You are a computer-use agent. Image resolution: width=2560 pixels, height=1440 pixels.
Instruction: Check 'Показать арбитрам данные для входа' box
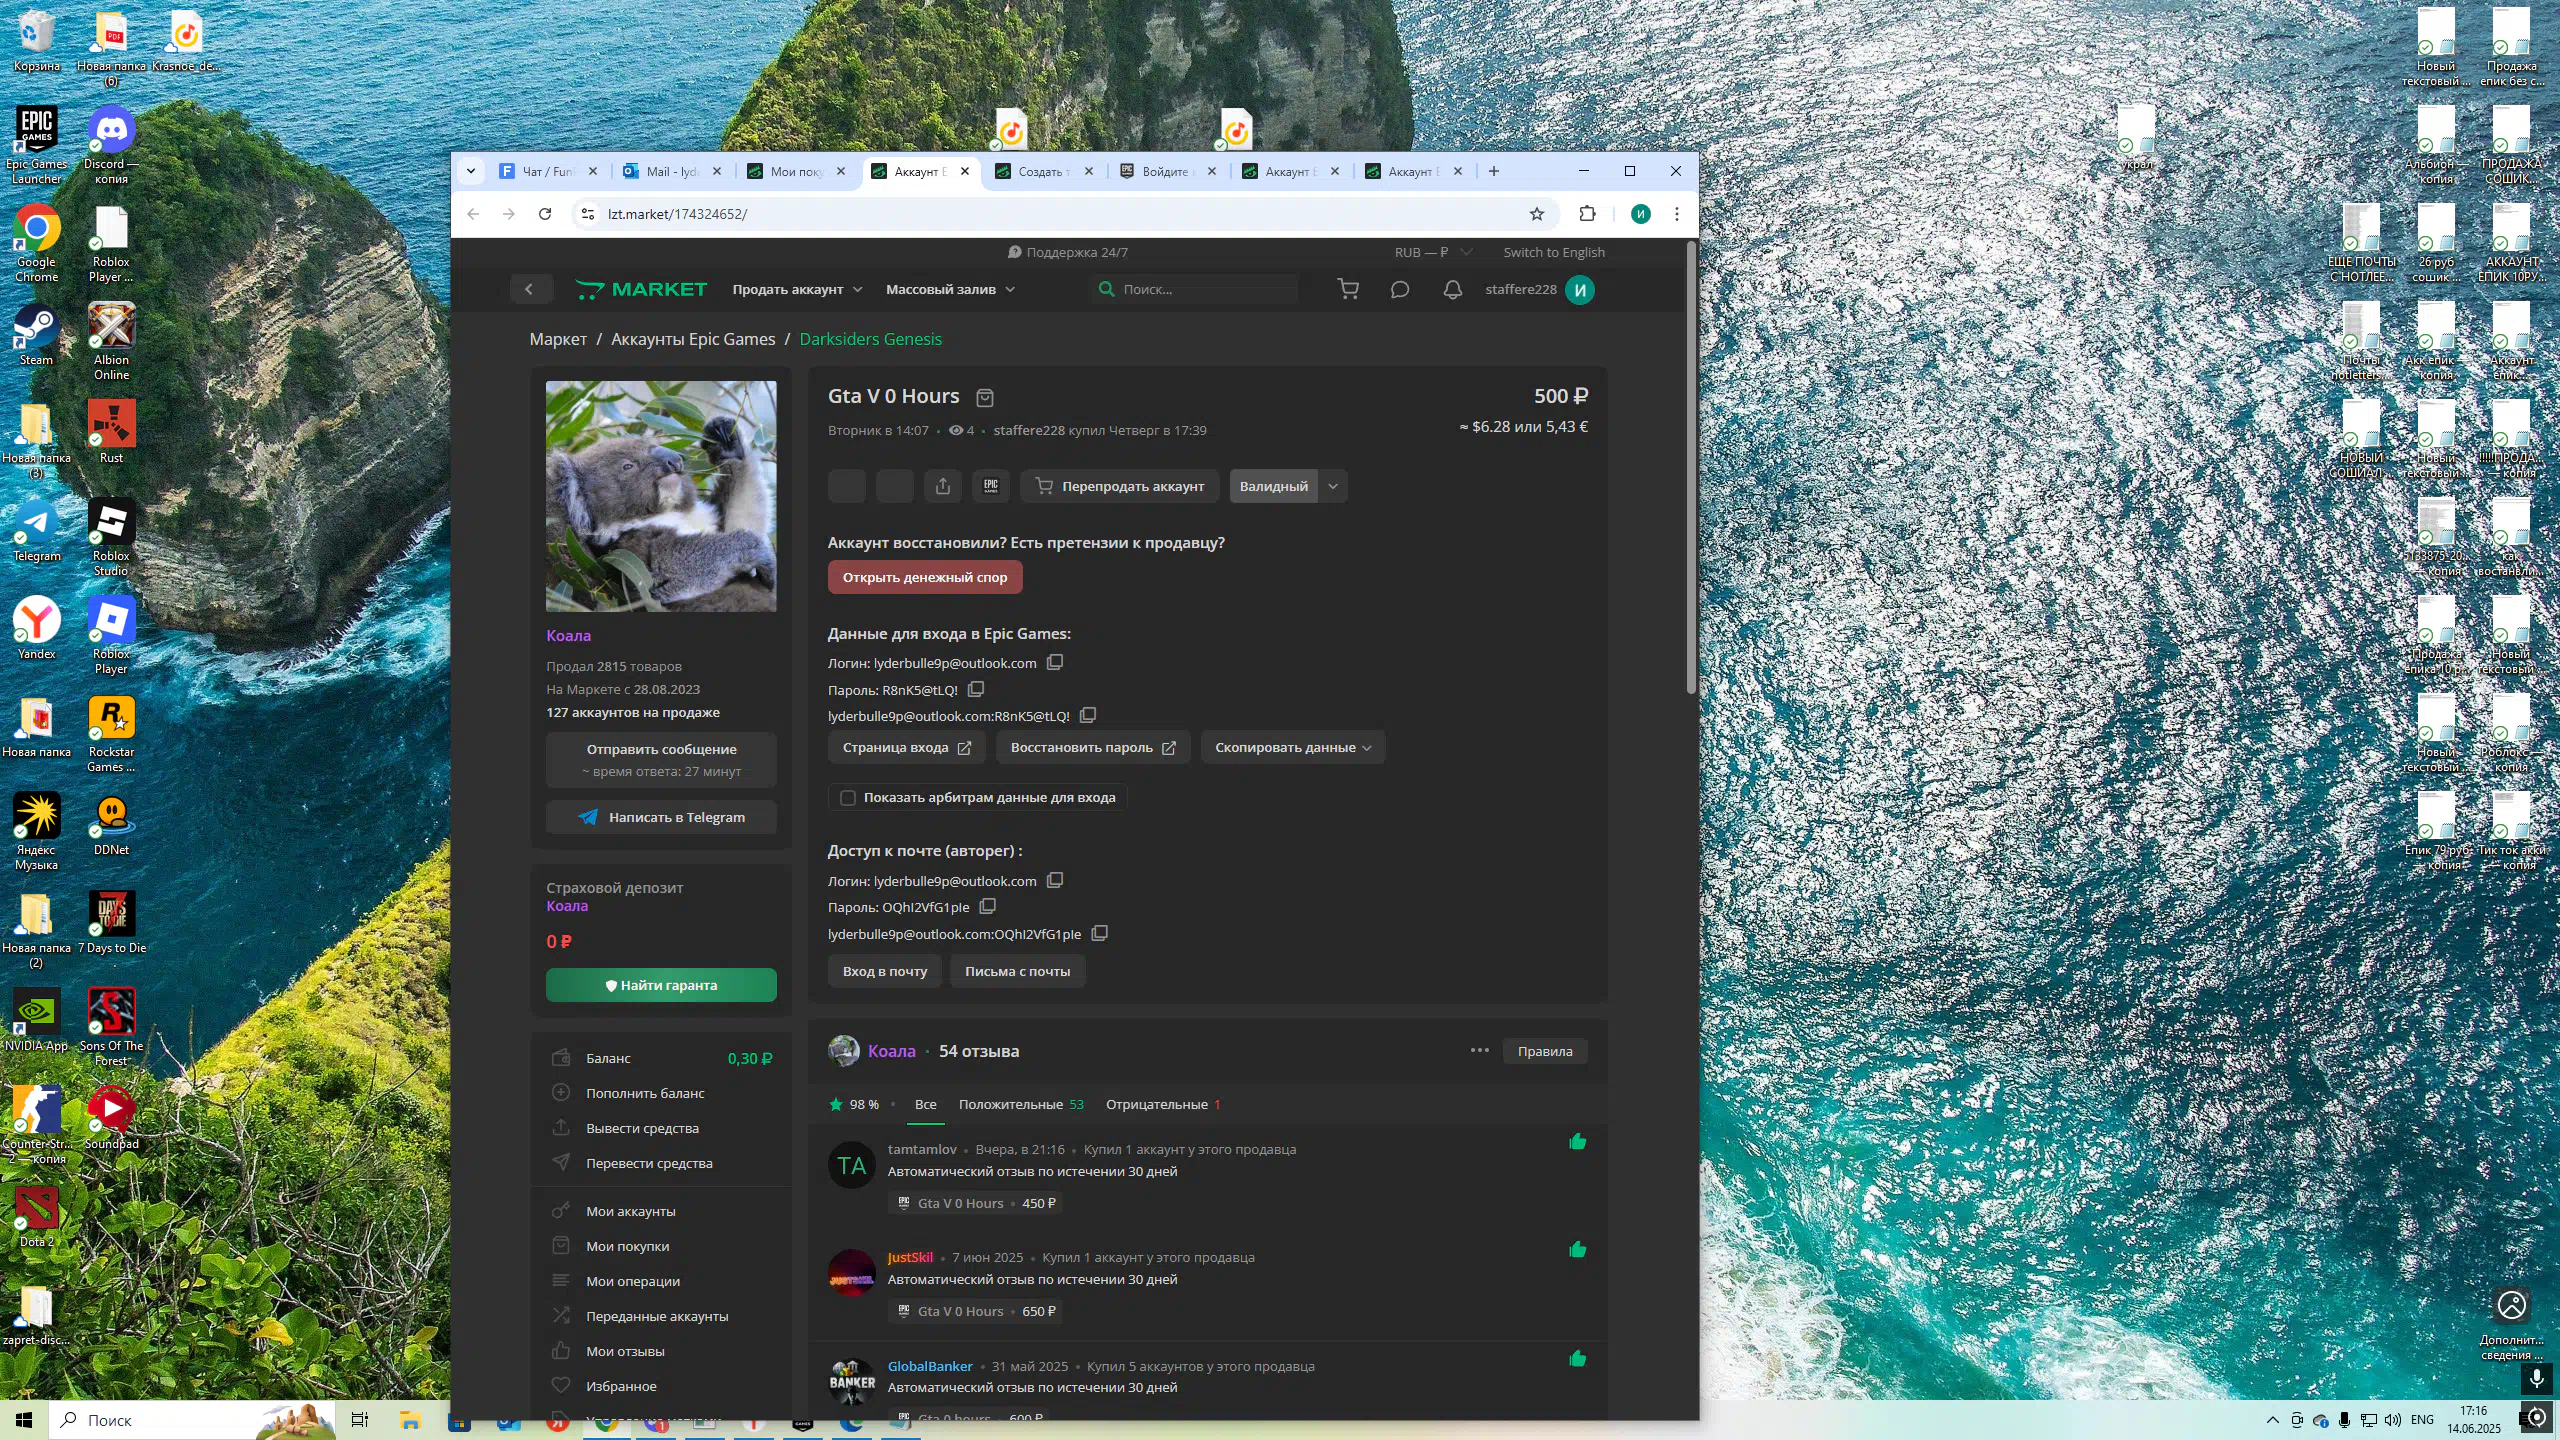click(x=848, y=798)
